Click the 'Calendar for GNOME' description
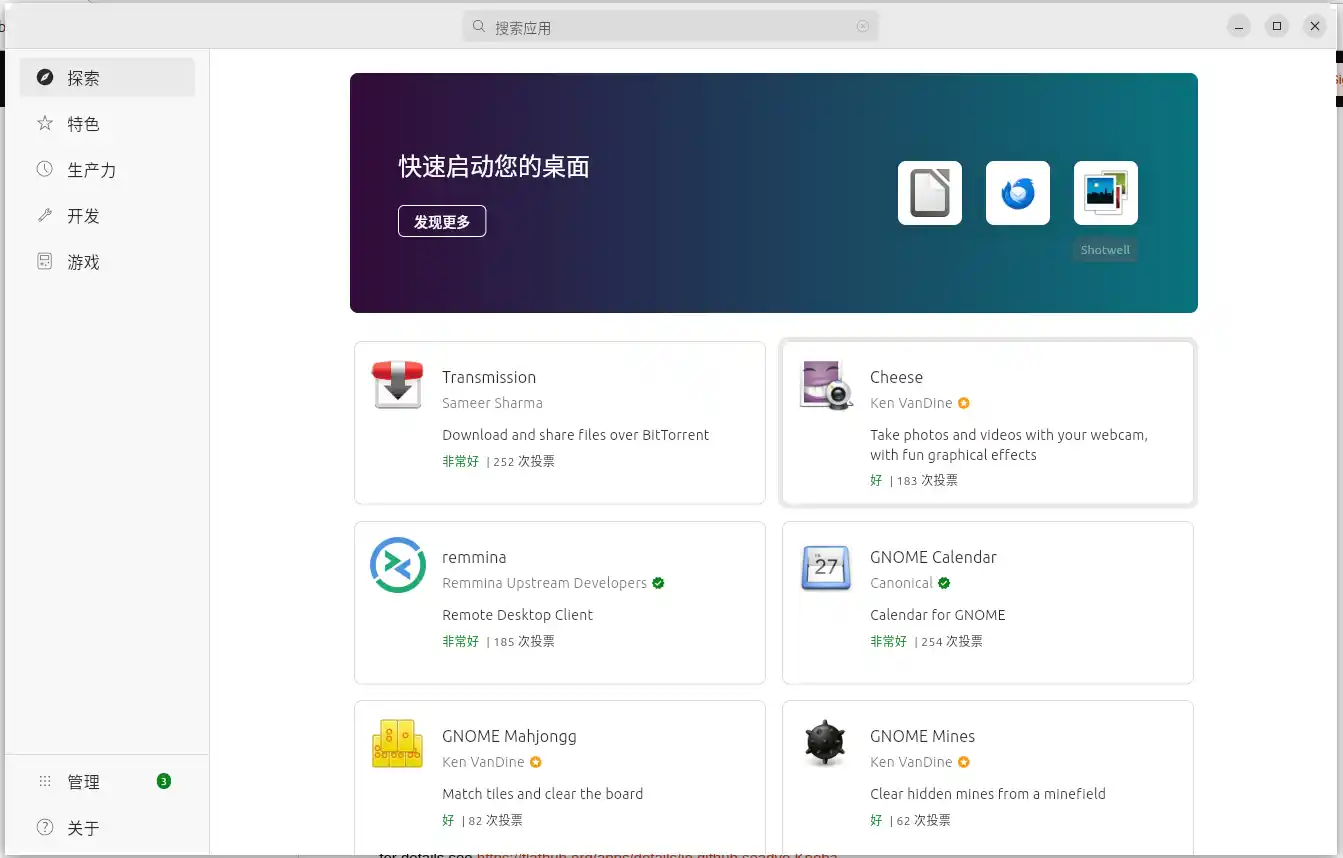 938,615
